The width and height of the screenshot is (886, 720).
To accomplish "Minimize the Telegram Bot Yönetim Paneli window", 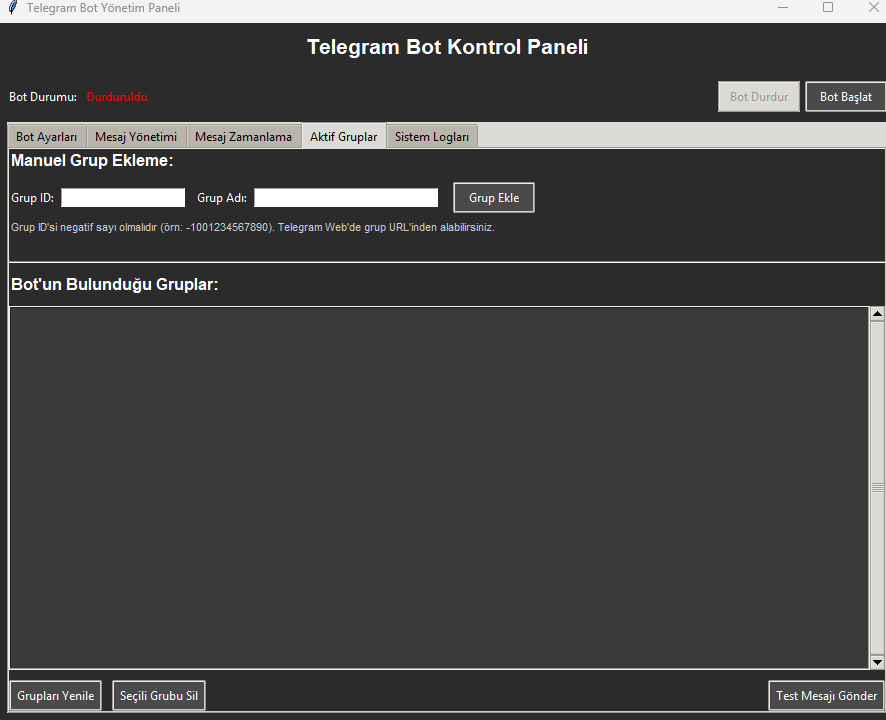I will pyautogui.click(x=782, y=8).
